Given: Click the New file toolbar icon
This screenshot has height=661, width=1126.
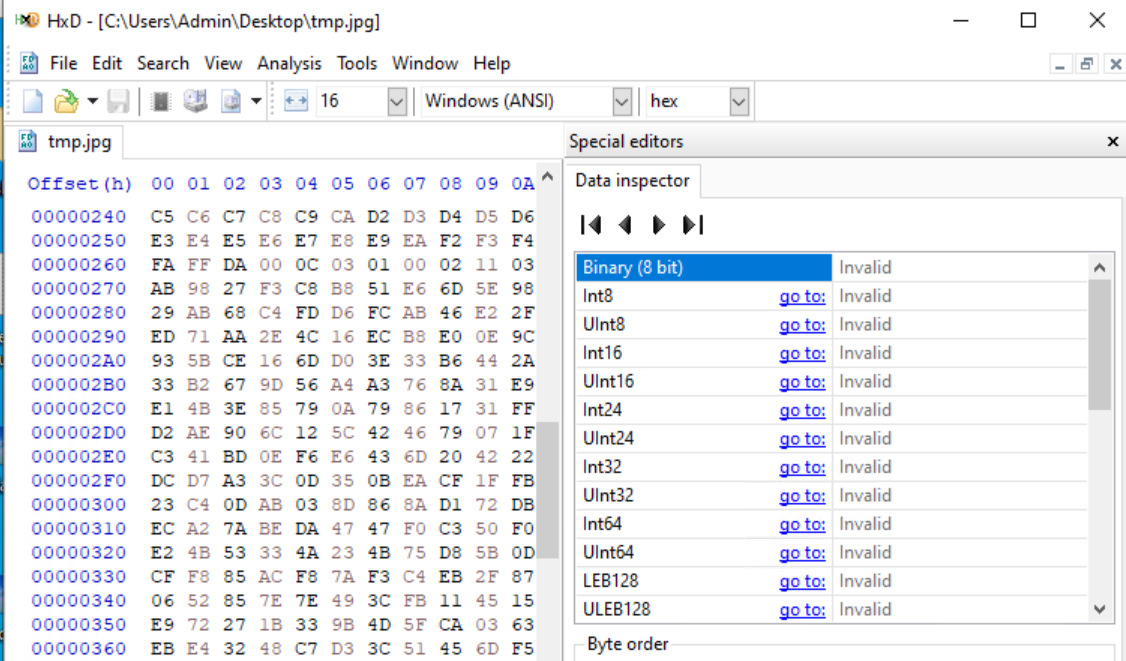Looking at the screenshot, I should point(33,101).
